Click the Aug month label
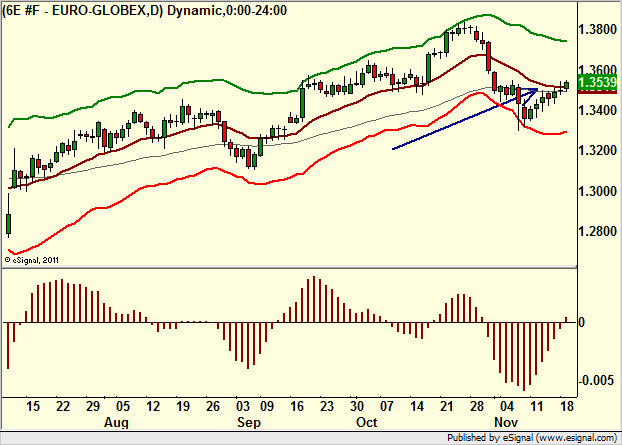The width and height of the screenshot is (622, 445). (x=116, y=422)
